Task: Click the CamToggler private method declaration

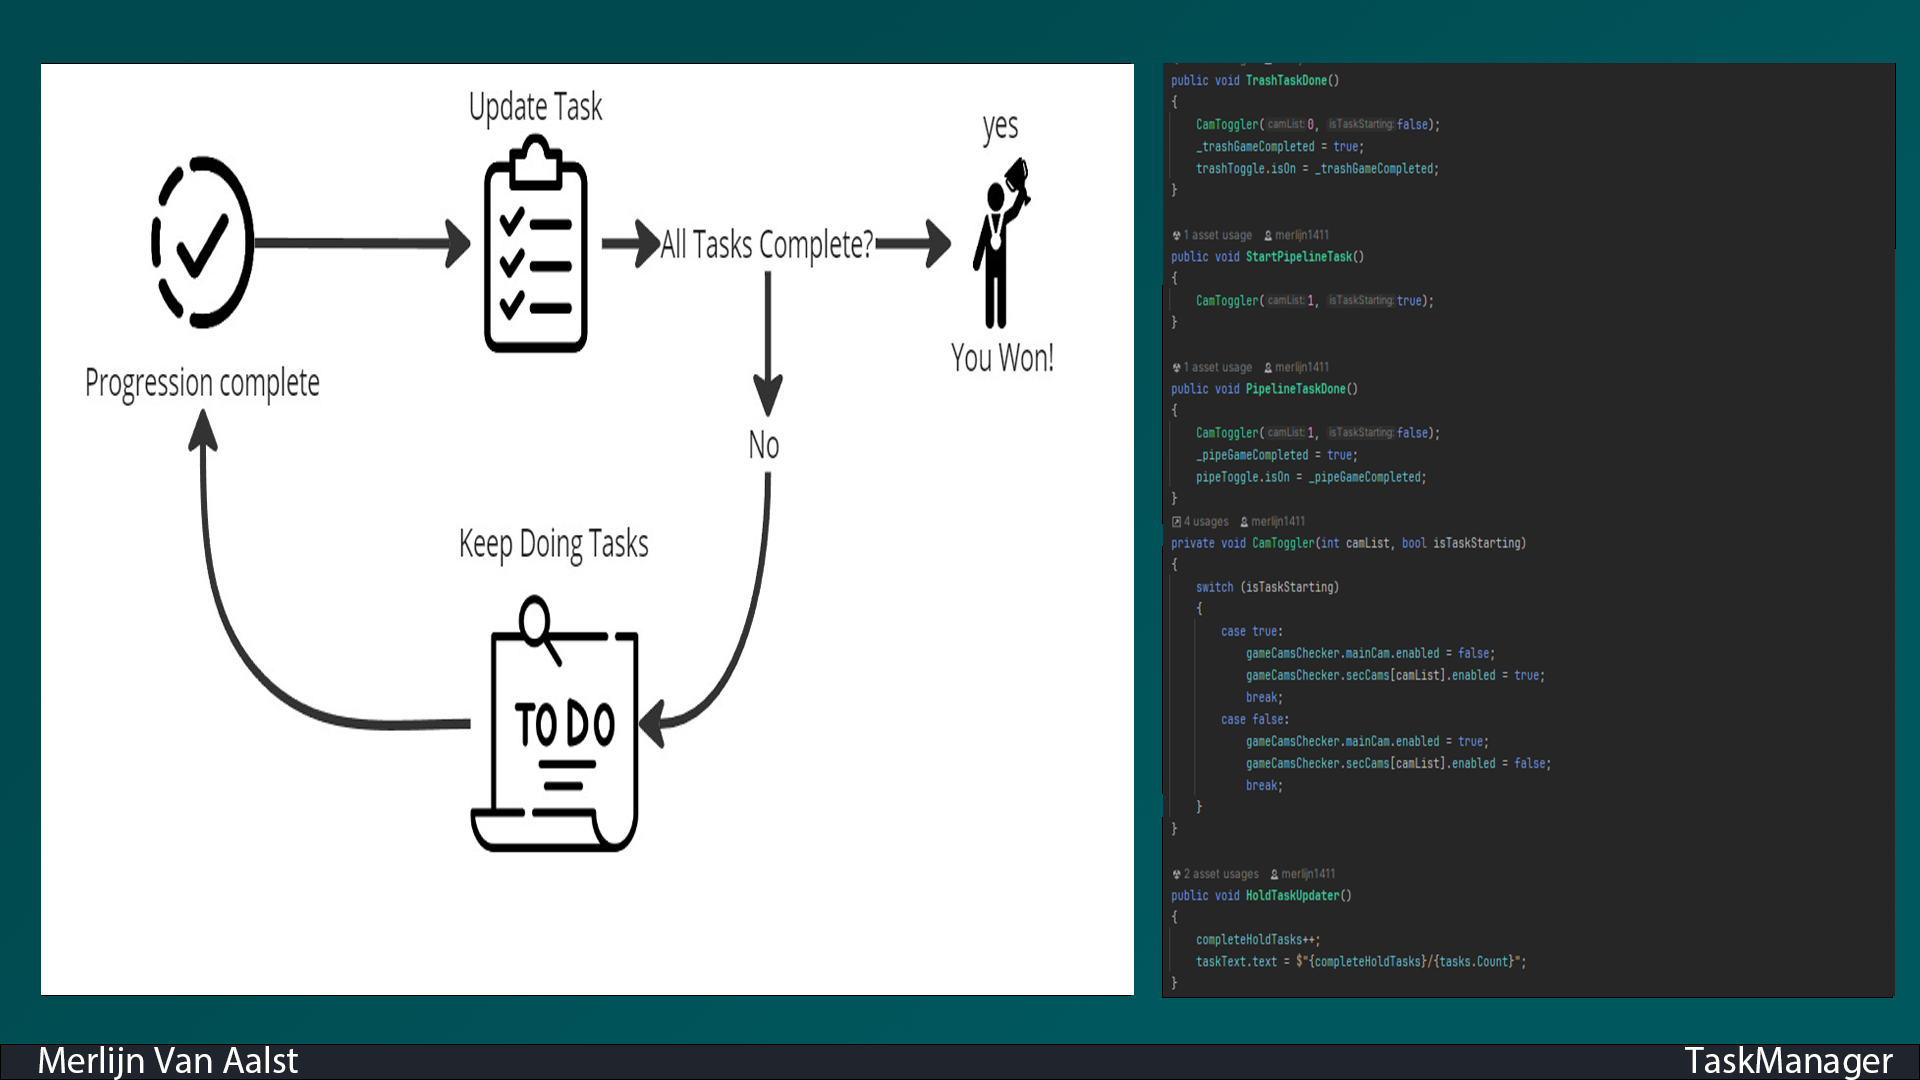Action: coord(1283,543)
